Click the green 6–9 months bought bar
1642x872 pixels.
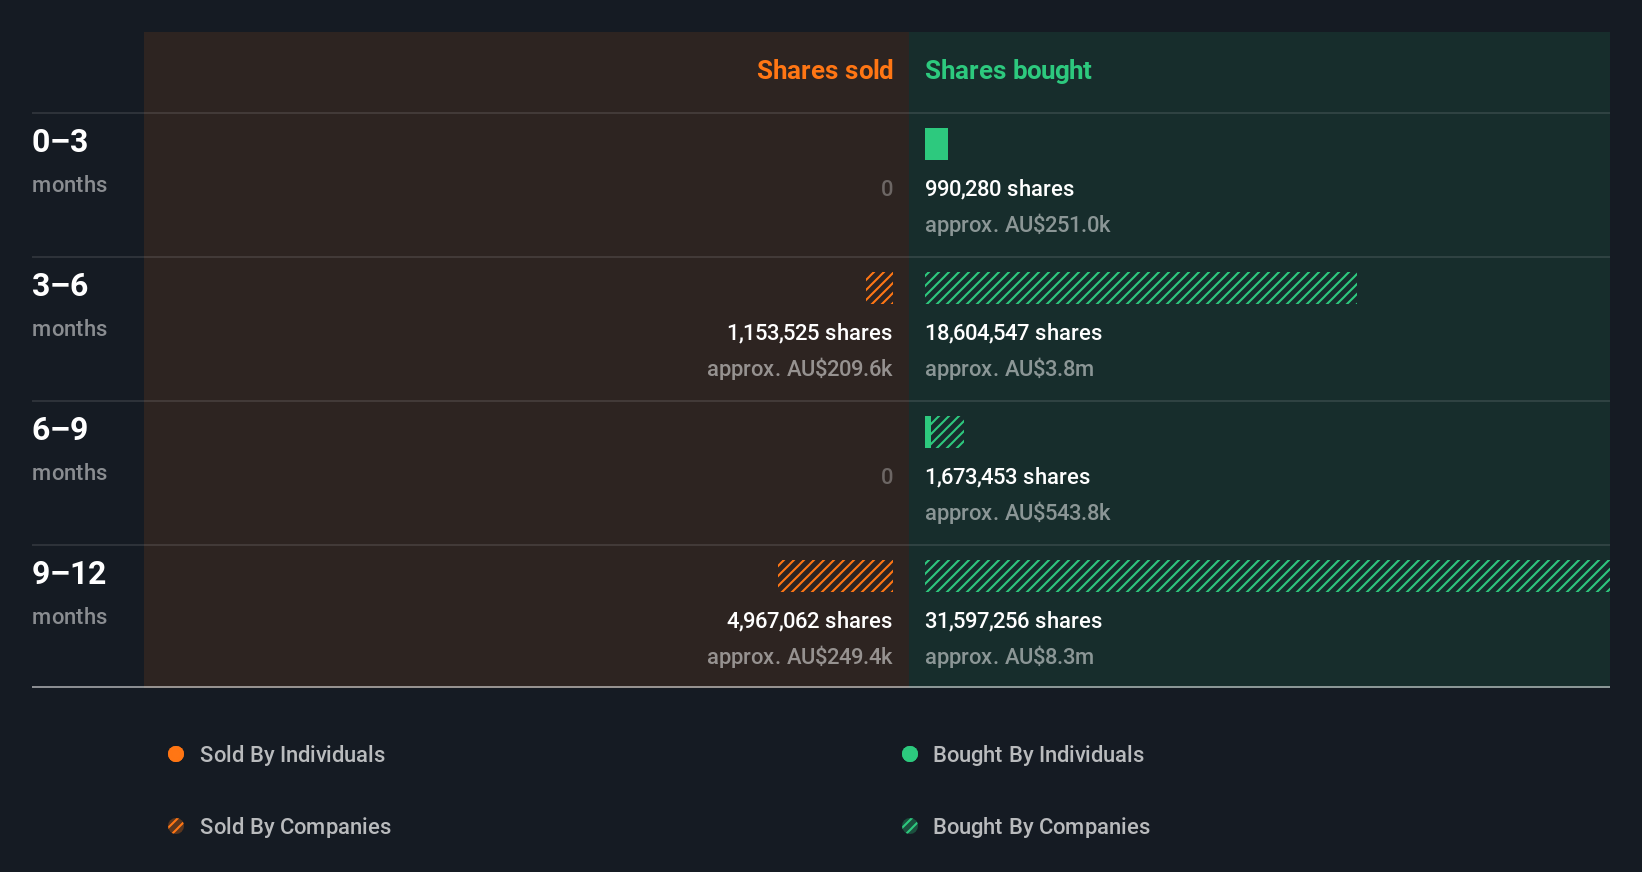[944, 432]
